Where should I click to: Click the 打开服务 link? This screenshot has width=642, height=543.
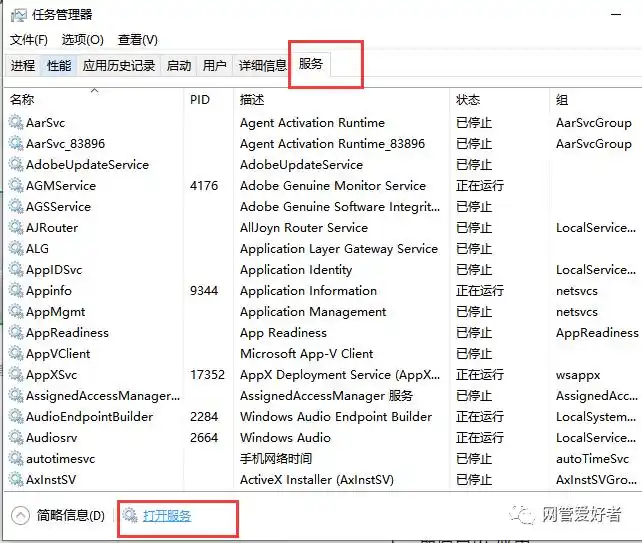tap(167, 516)
